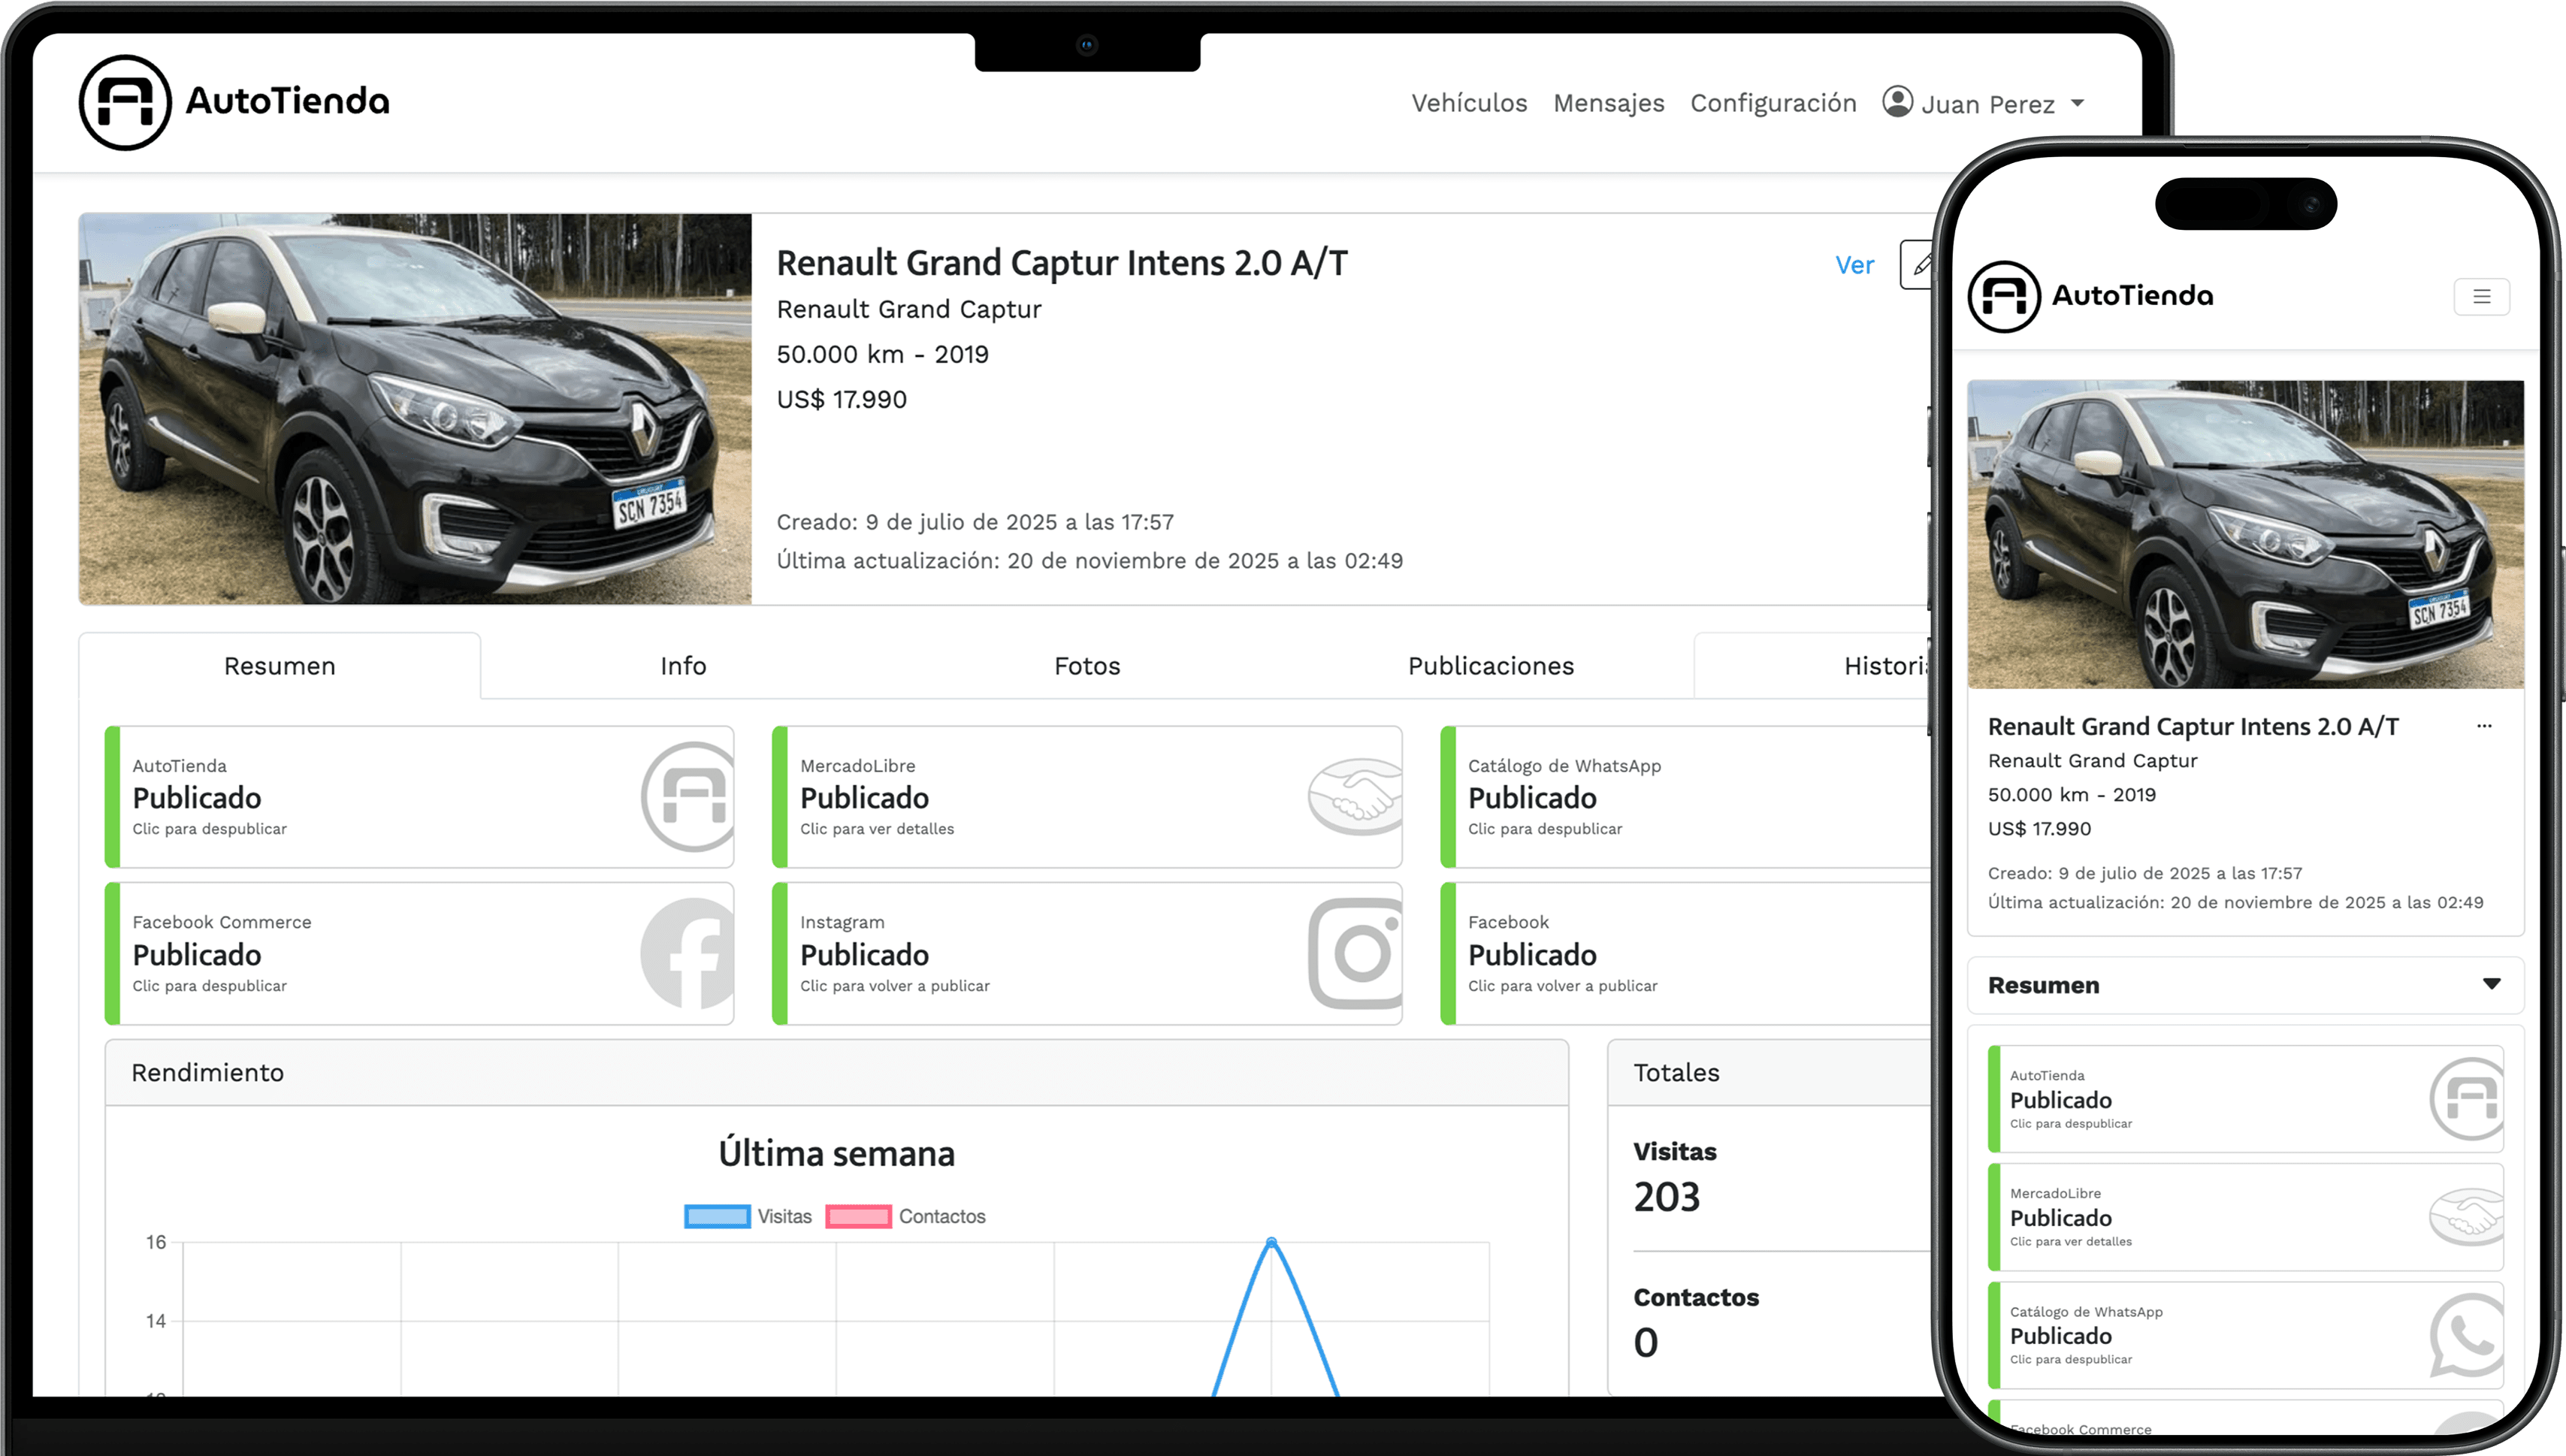Click the pencil edit icon next to Ver
Screen dimensions: 2566x1456
point(1918,265)
